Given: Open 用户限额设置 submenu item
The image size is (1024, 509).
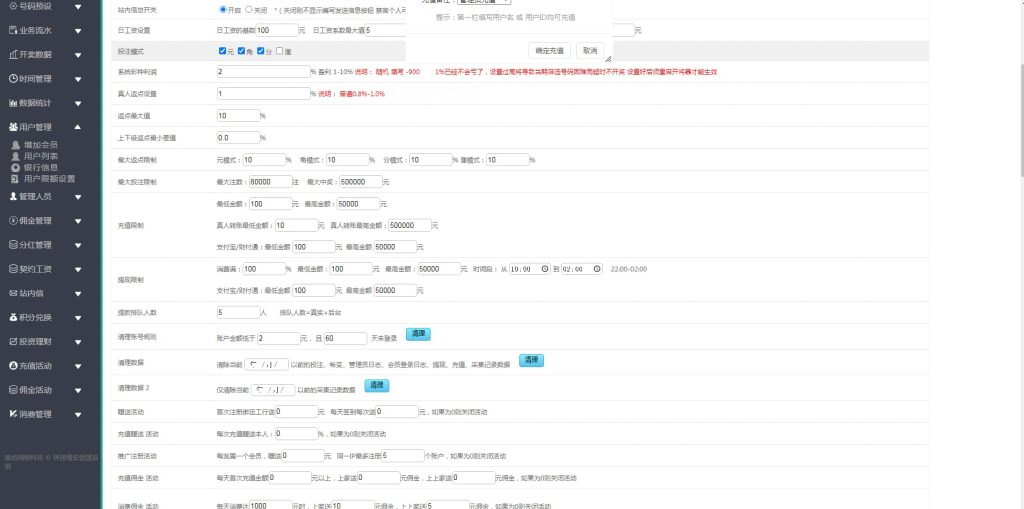Looking at the screenshot, I should click(49, 178).
